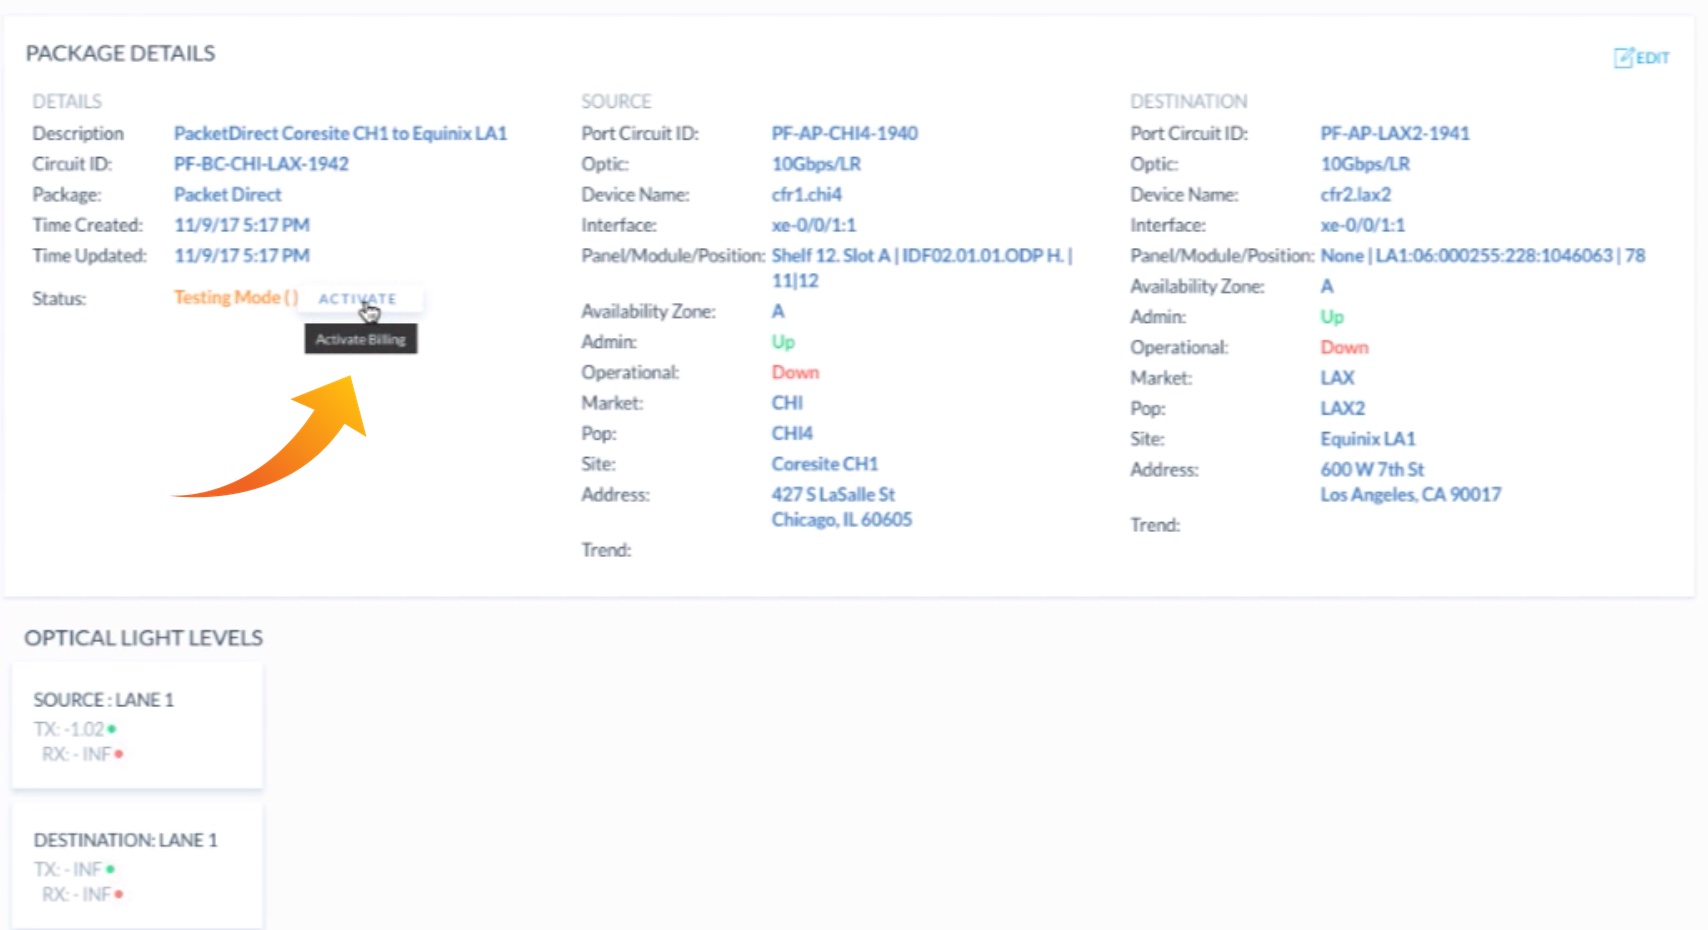The height and width of the screenshot is (930, 1708).
Task: Click the PacketDirect Coresite CH1 description
Action: (x=340, y=133)
